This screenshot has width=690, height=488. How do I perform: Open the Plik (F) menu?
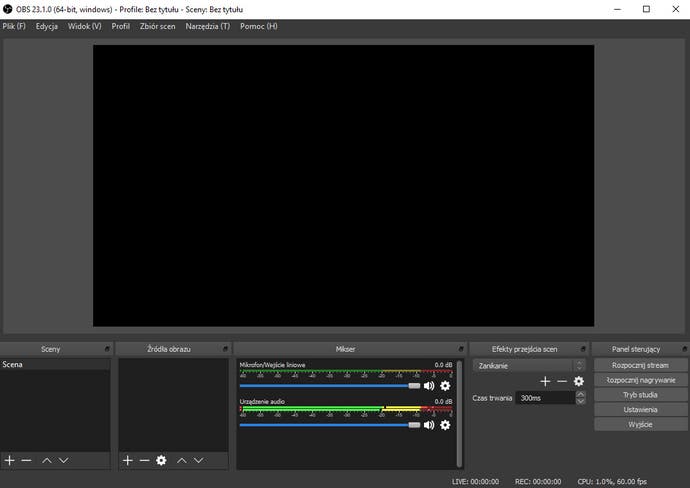click(14, 26)
